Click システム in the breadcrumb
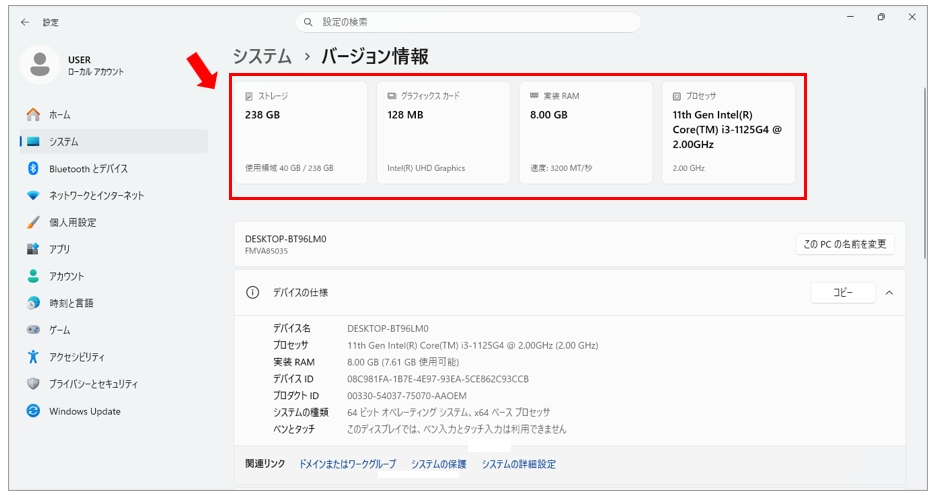The height and width of the screenshot is (495, 932). (x=262, y=56)
